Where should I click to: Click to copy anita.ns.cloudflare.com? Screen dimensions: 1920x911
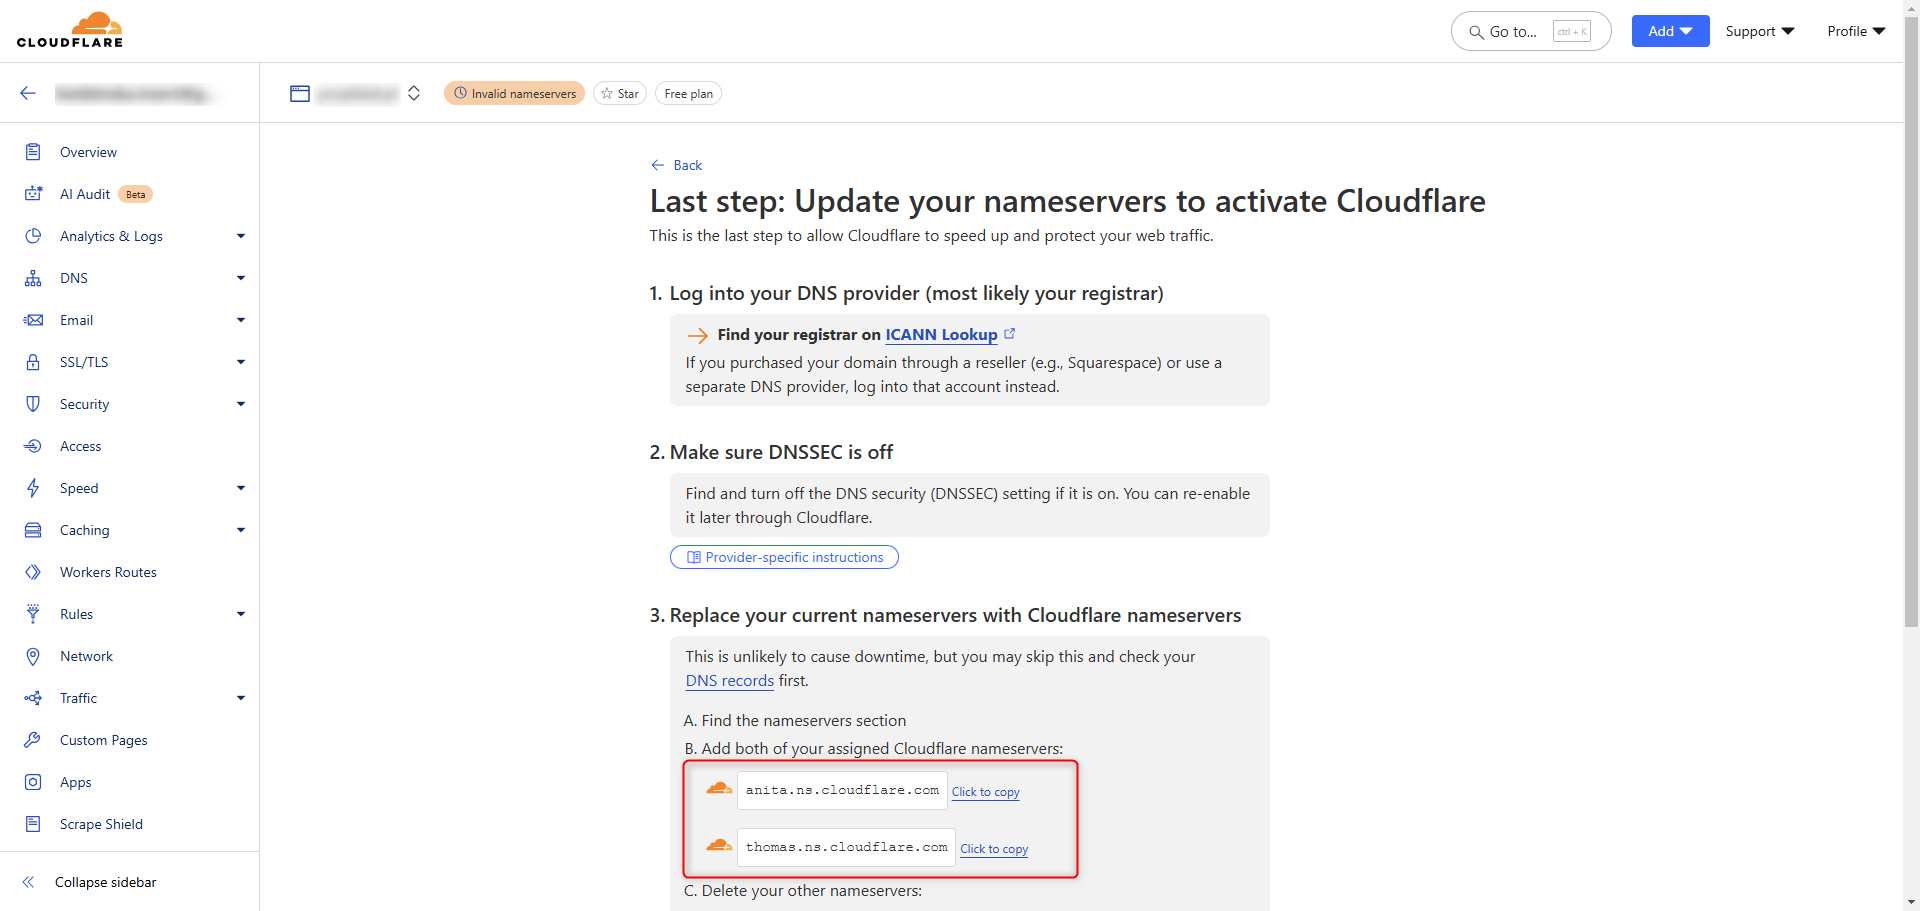985,791
